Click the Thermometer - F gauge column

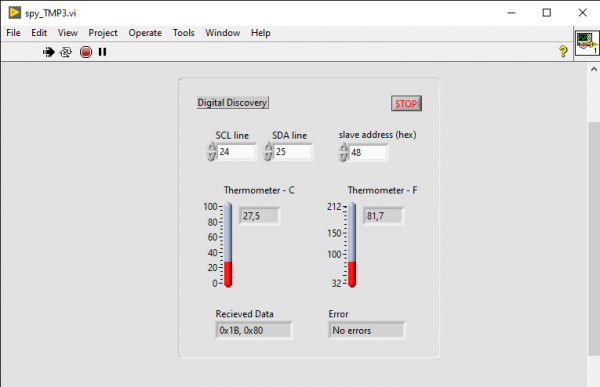352,245
